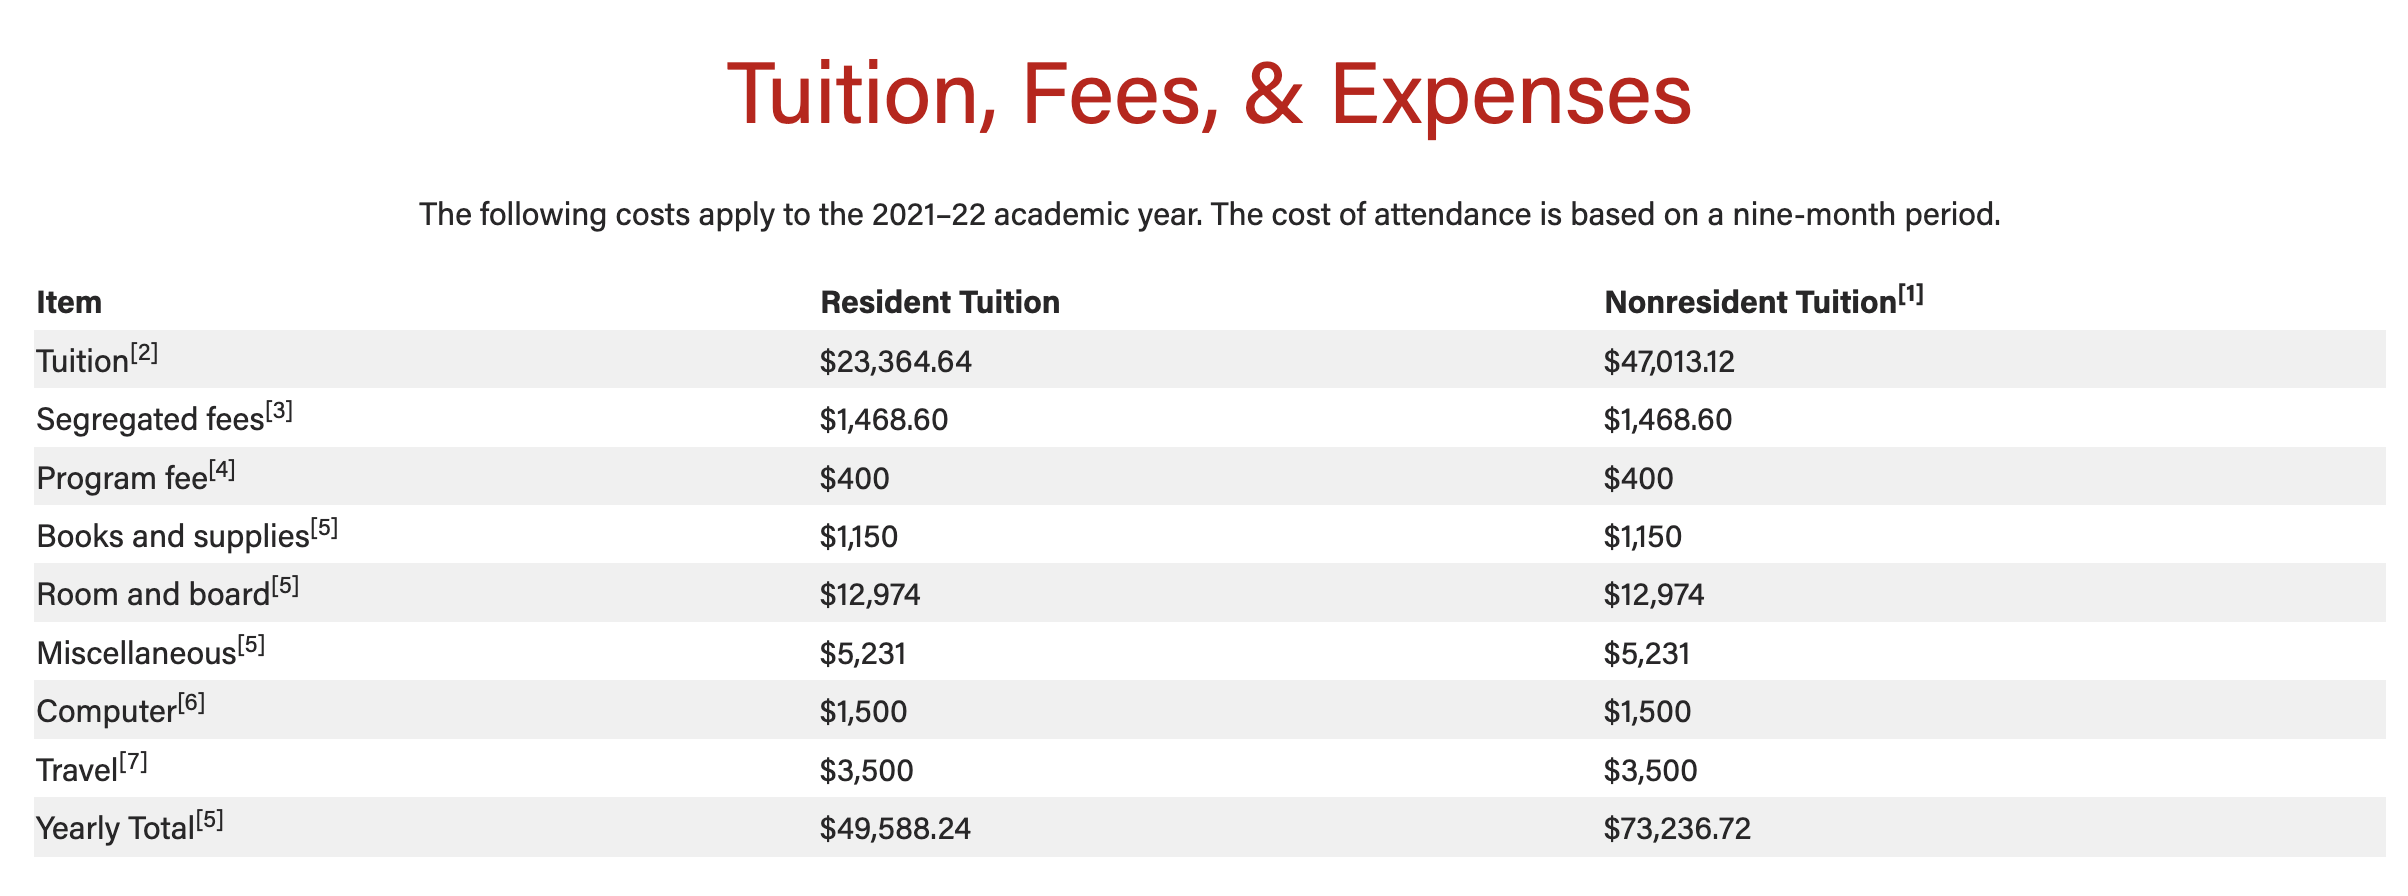
Task: Open footnote 3 beside Segregated fees
Action: pos(279,411)
